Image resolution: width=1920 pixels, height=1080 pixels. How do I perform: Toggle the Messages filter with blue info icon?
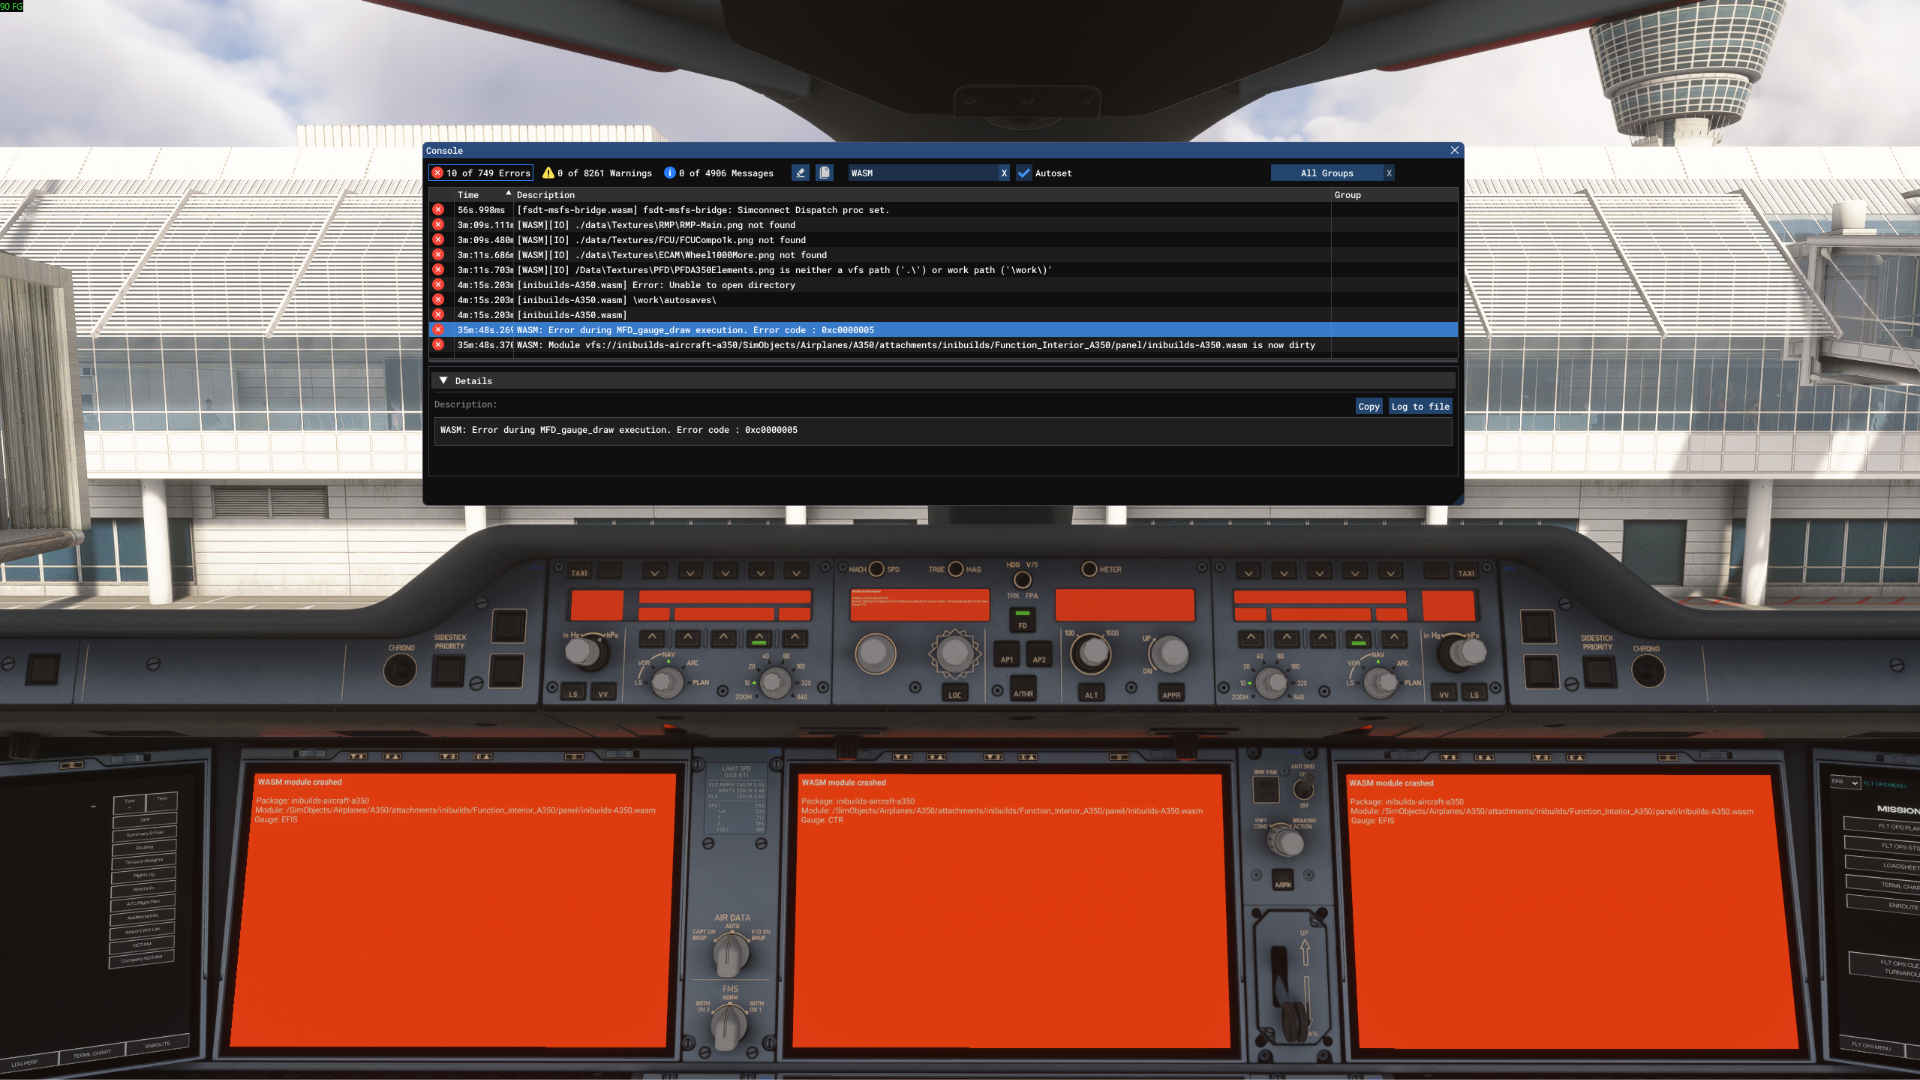point(719,173)
